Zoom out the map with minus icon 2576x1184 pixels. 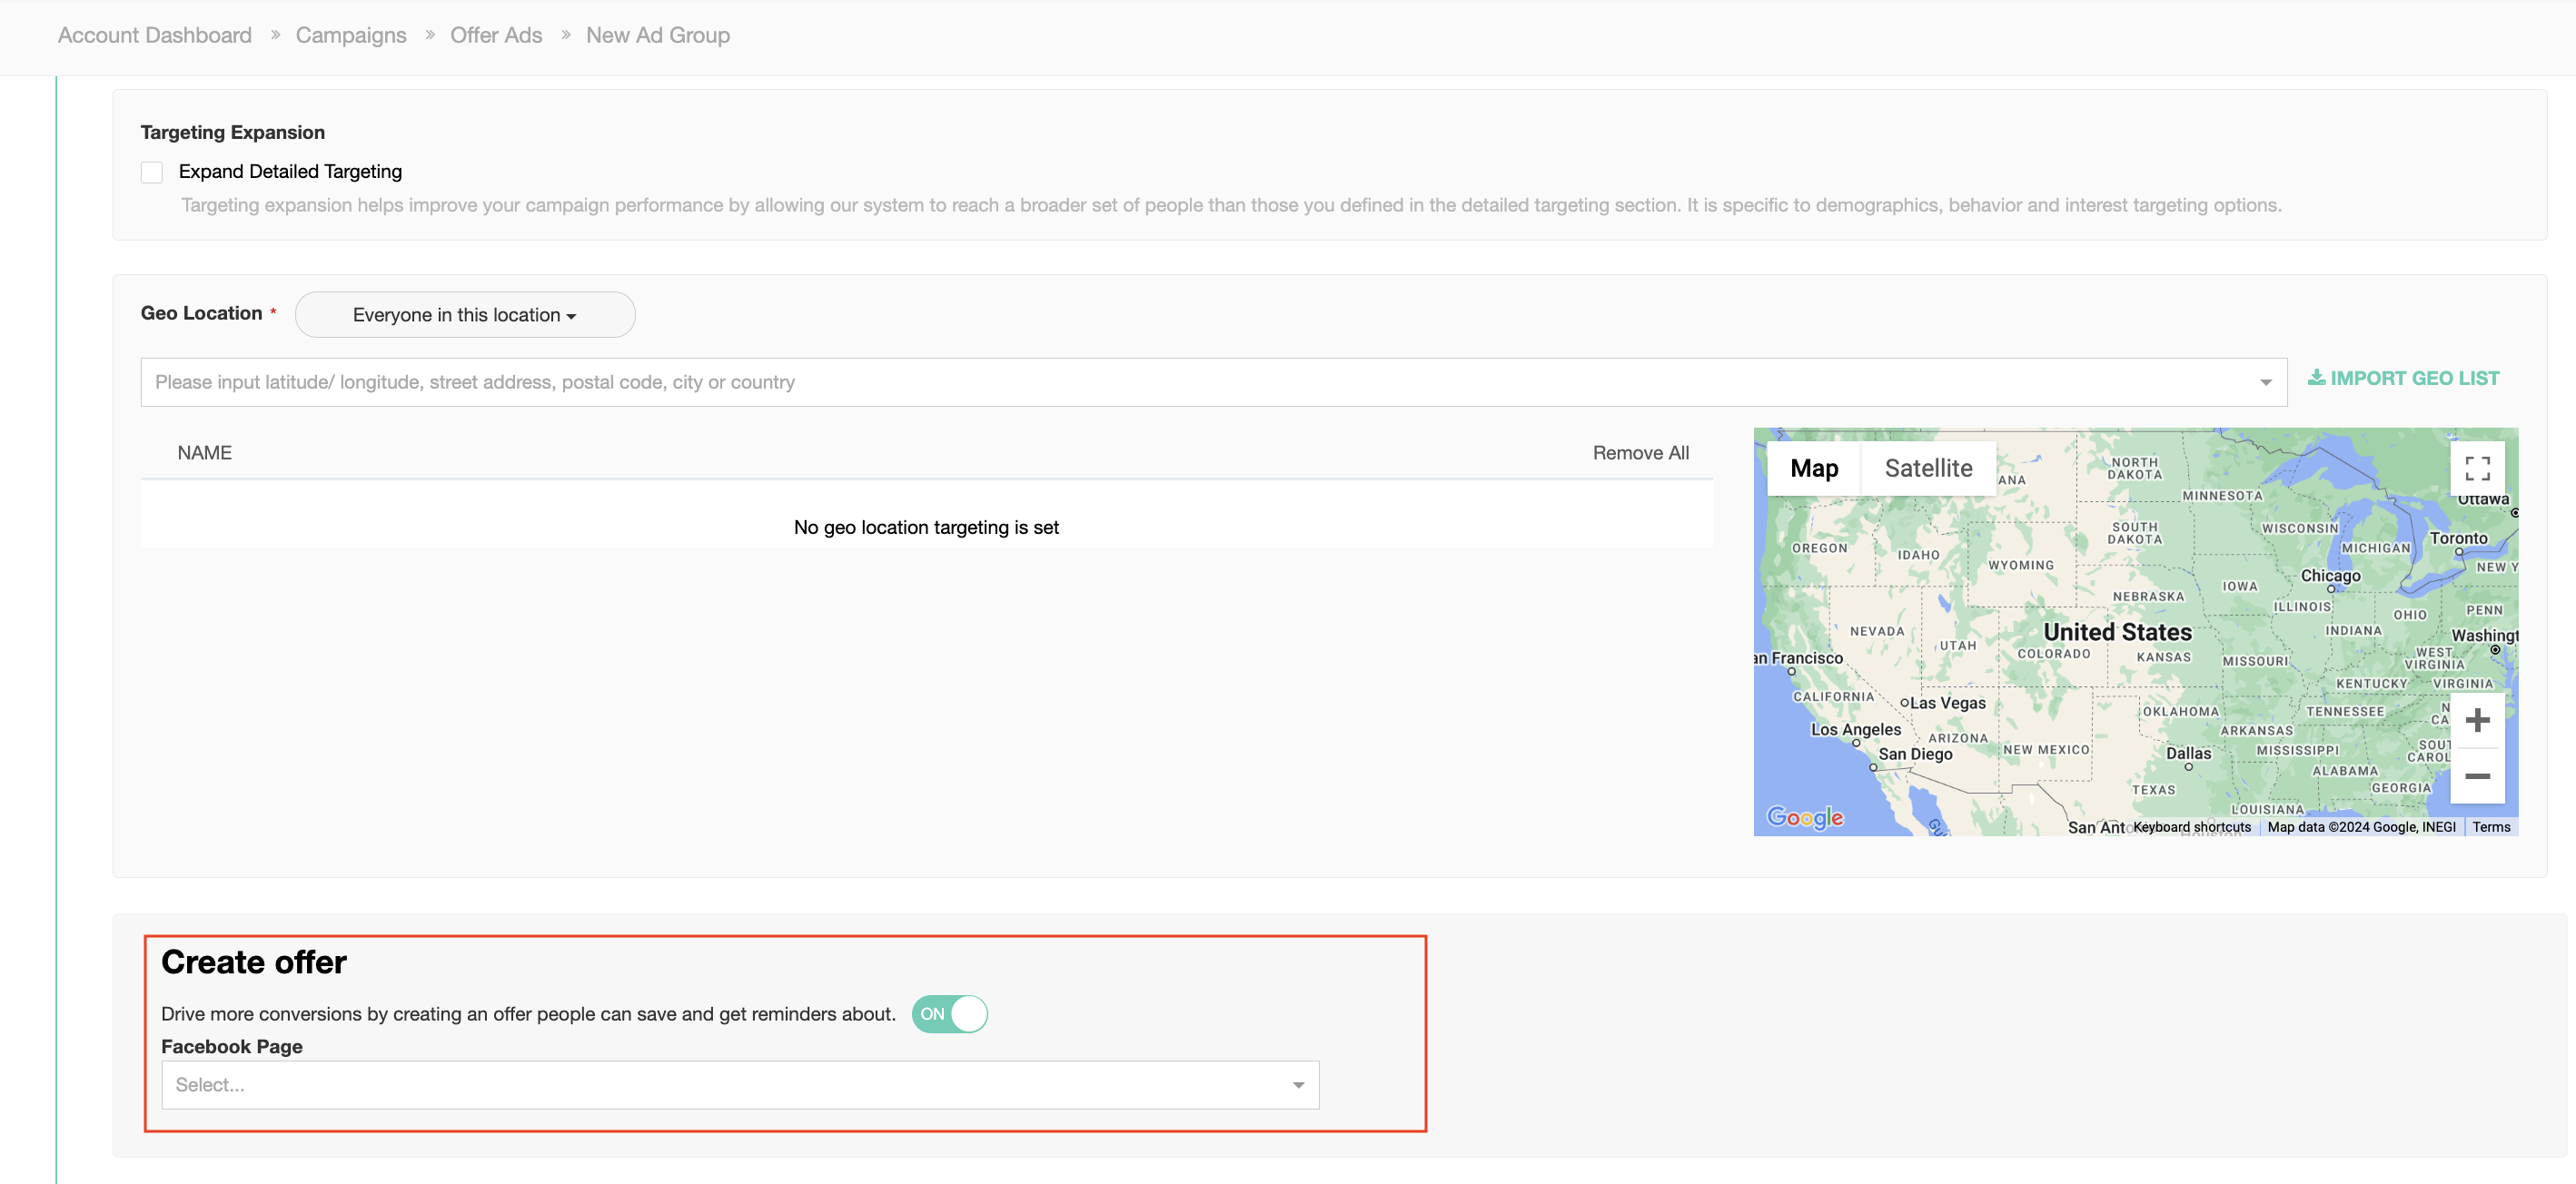(2477, 776)
